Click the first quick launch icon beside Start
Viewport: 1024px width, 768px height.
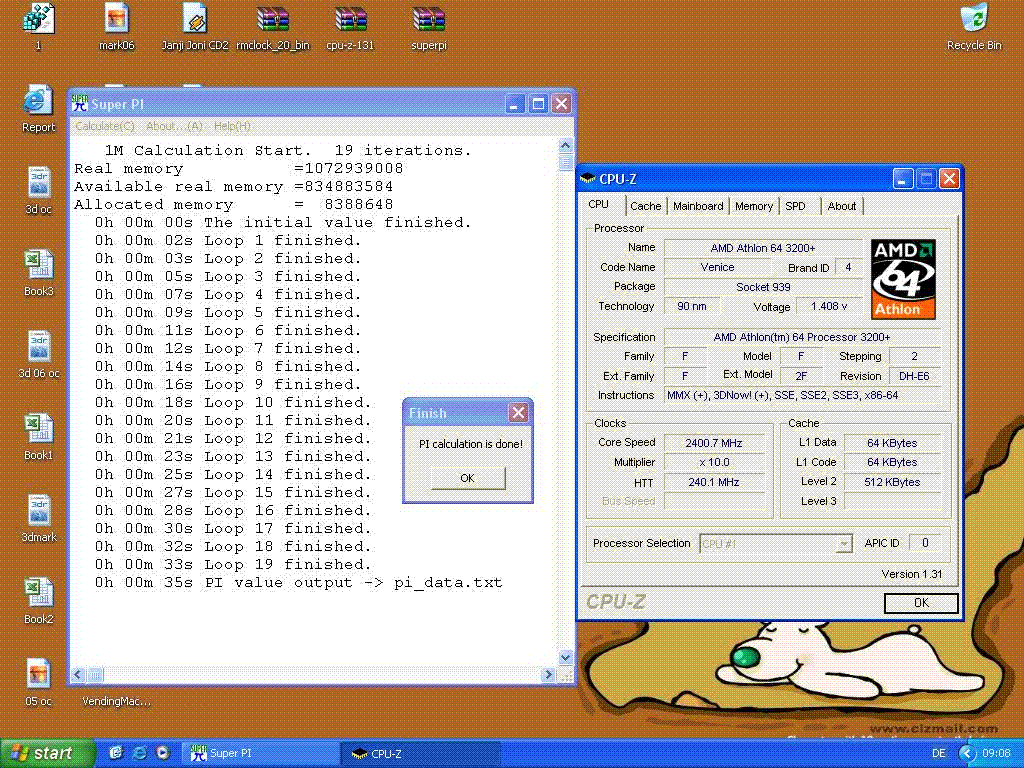[x=116, y=753]
